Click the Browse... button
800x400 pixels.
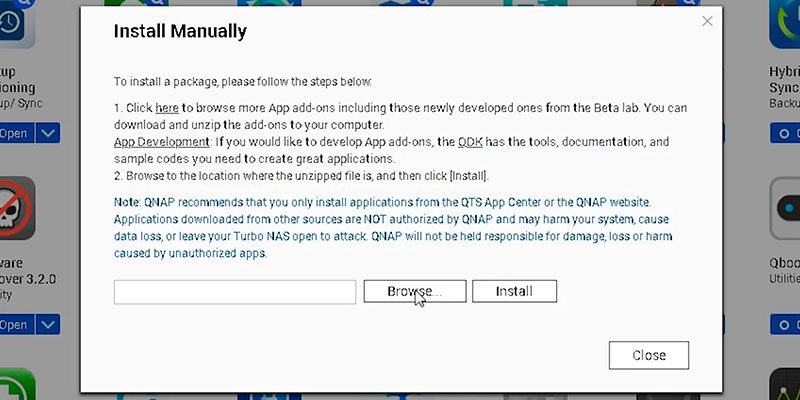tap(415, 291)
